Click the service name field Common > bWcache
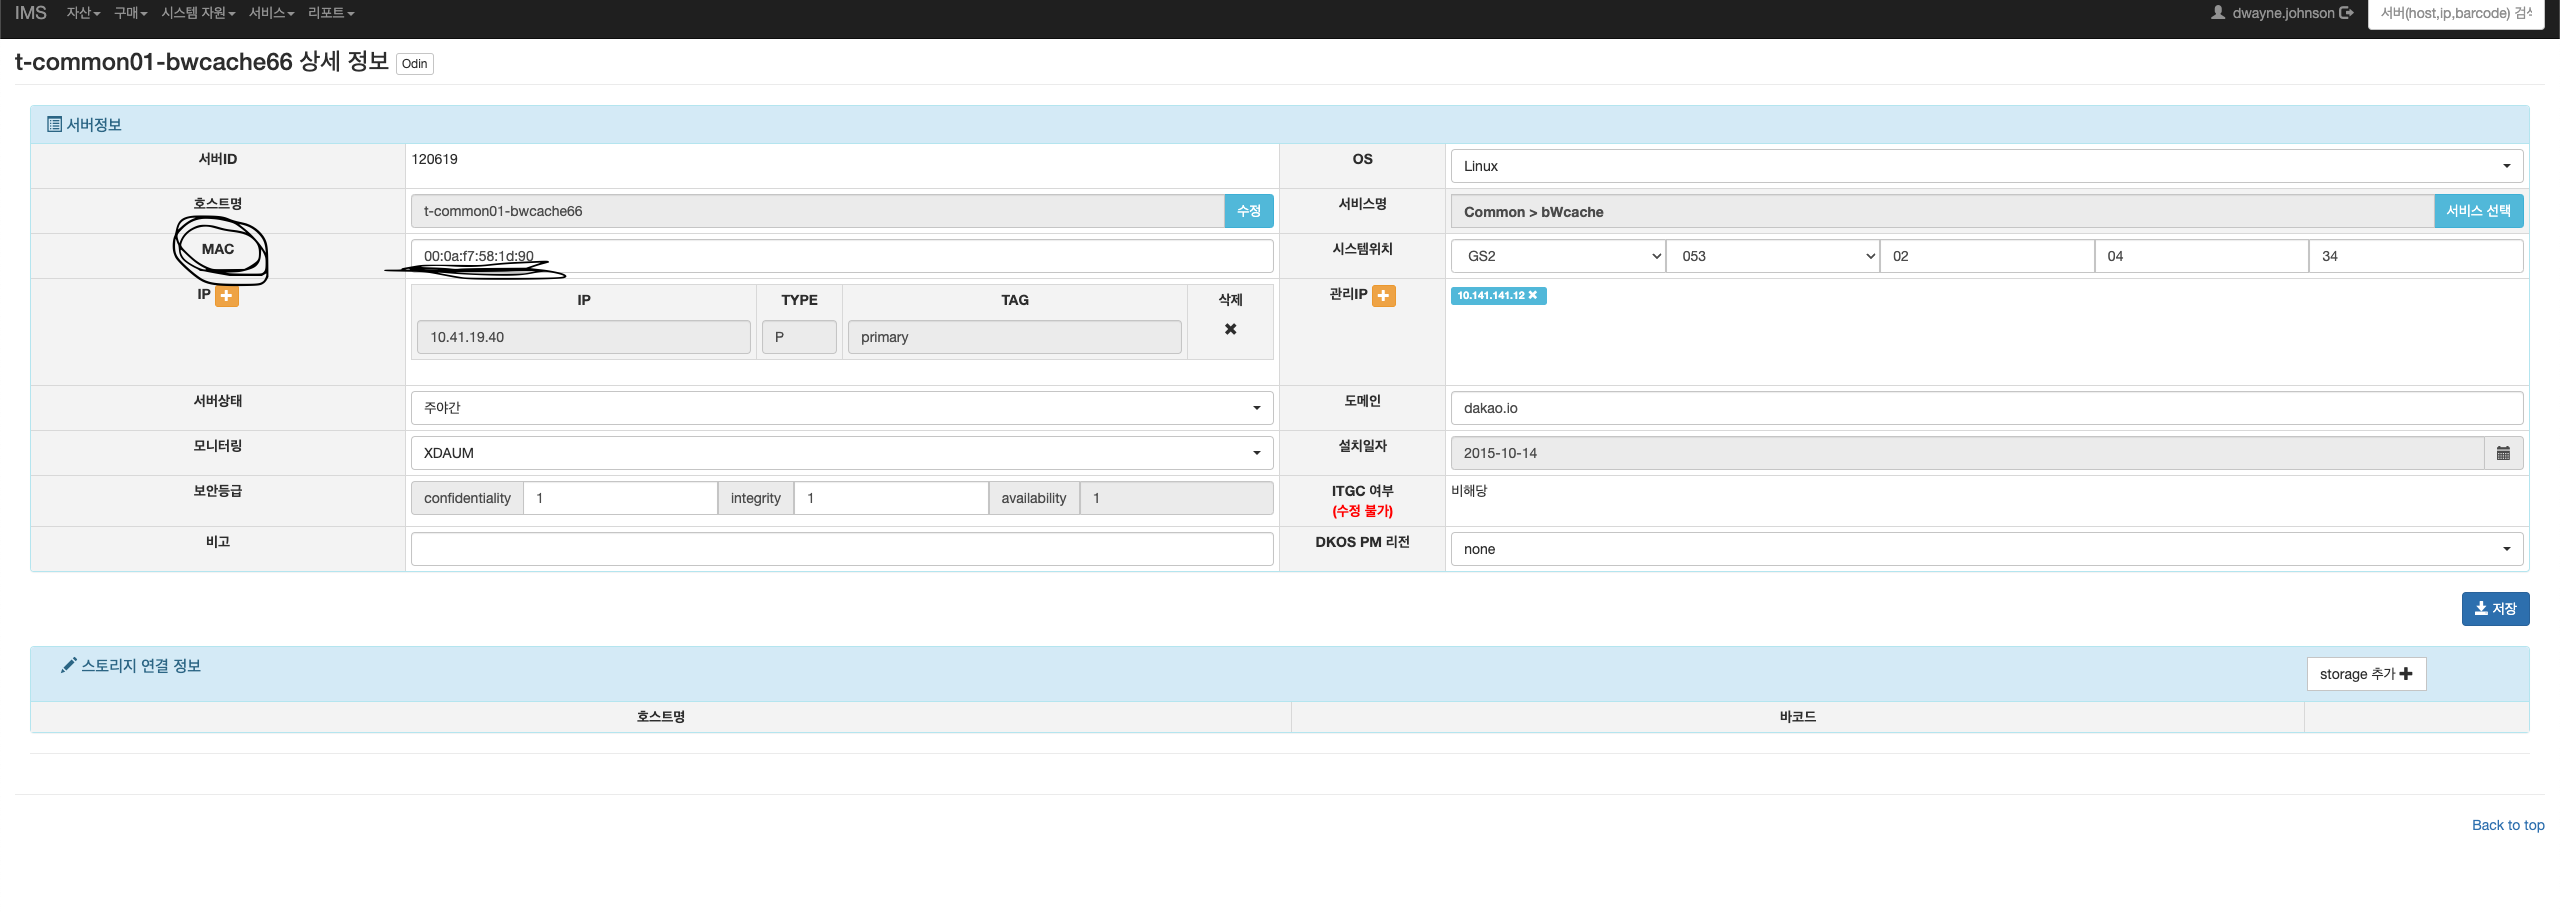 1942,211
